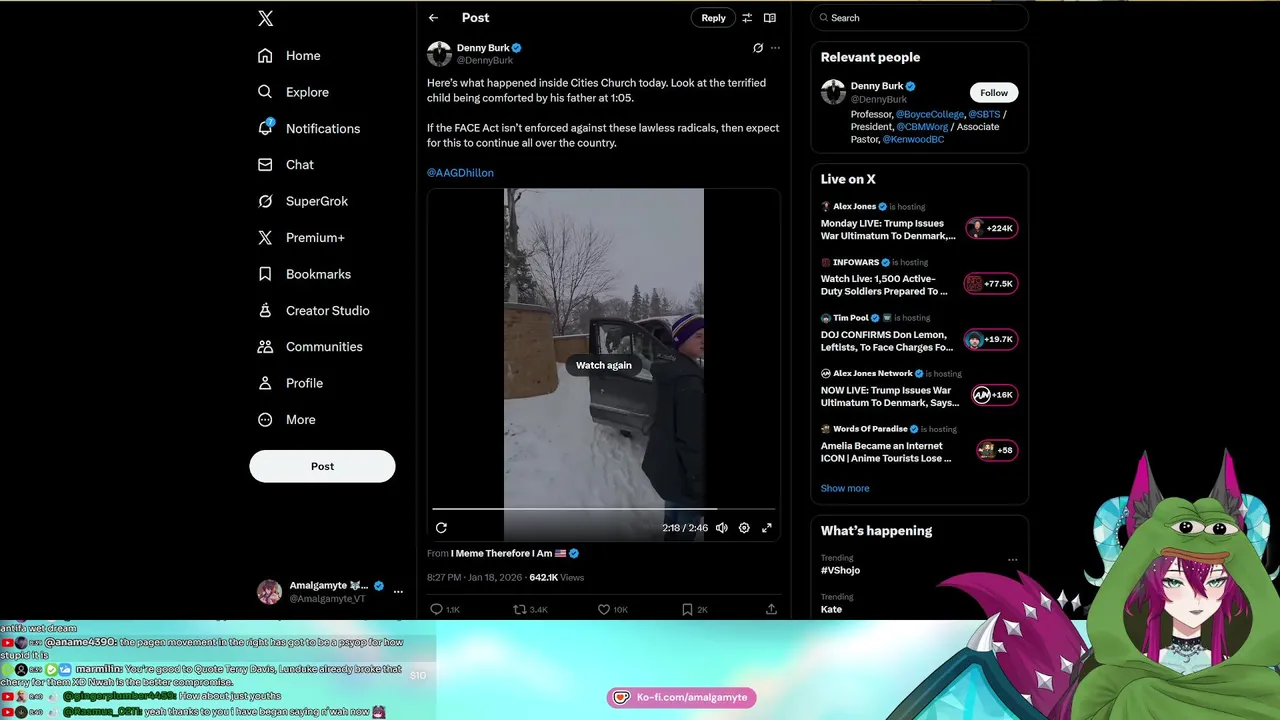The width and height of the screenshot is (1280, 720).
Task: Click Relevant people heading
Action: pyautogui.click(x=870, y=58)
